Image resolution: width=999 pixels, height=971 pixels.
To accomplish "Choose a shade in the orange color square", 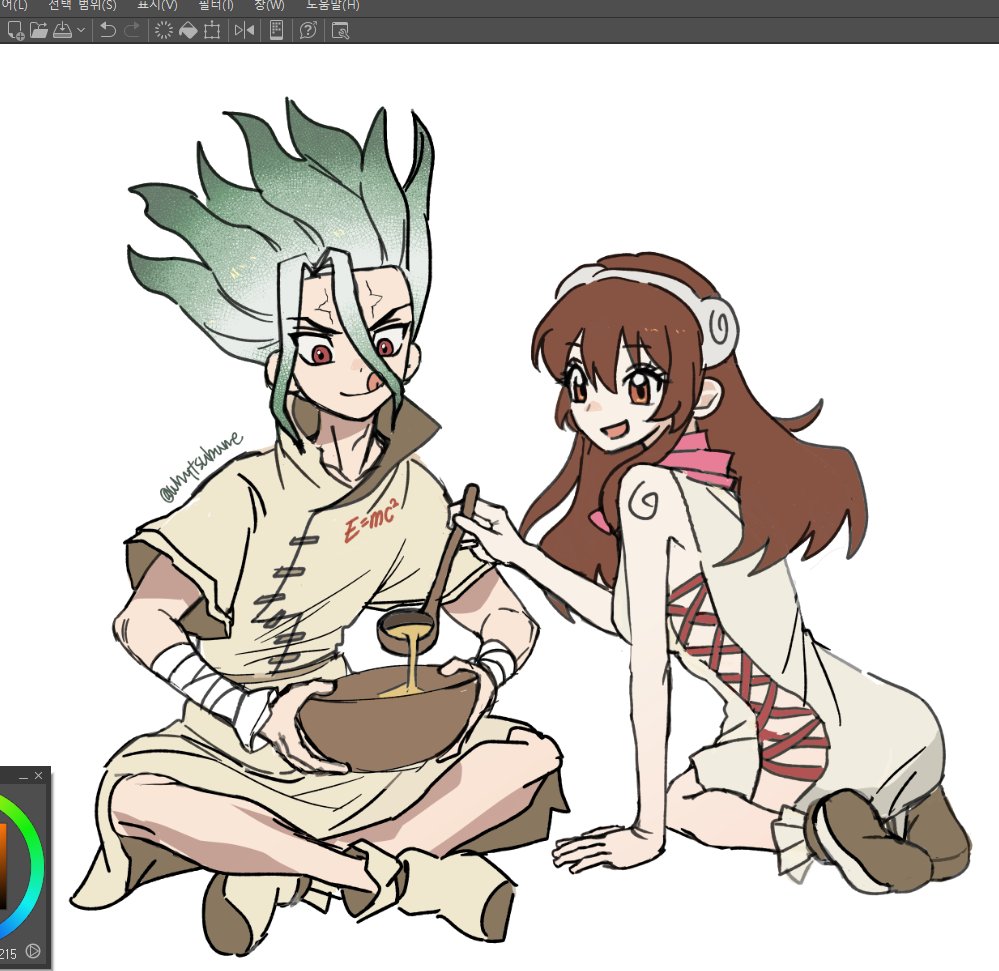I will (x=3, y=867).
